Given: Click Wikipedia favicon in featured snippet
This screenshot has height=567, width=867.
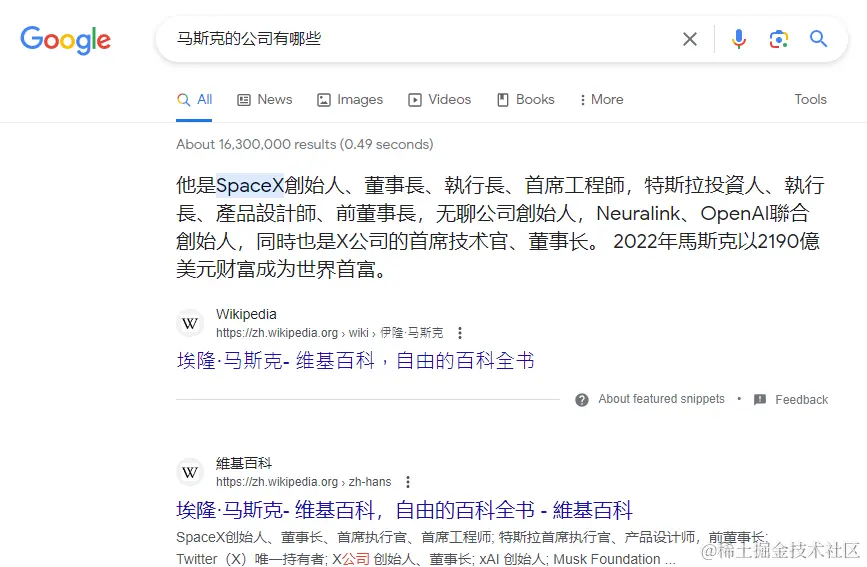Looking at the screenshot, I should (190, 324).
